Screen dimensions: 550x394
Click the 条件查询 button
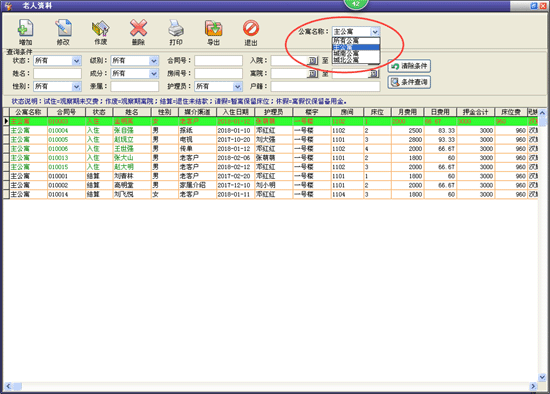pos(409,82)
